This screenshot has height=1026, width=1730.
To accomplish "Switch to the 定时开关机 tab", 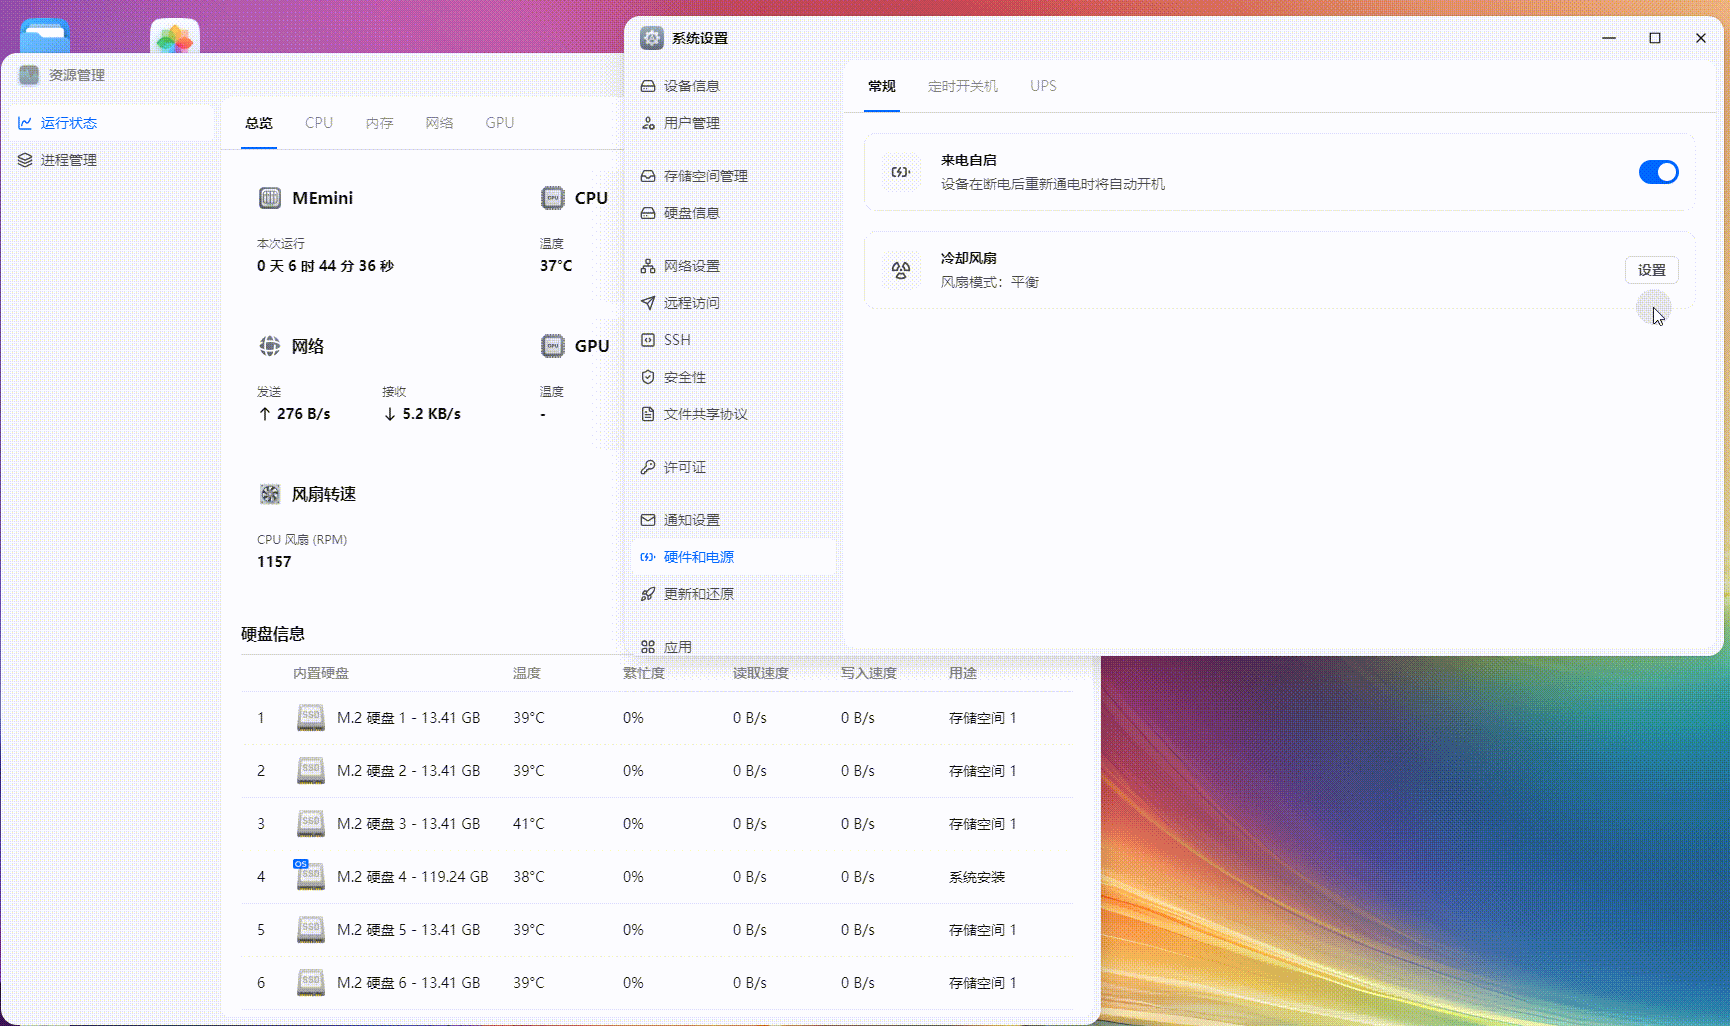I will (962, 86).
